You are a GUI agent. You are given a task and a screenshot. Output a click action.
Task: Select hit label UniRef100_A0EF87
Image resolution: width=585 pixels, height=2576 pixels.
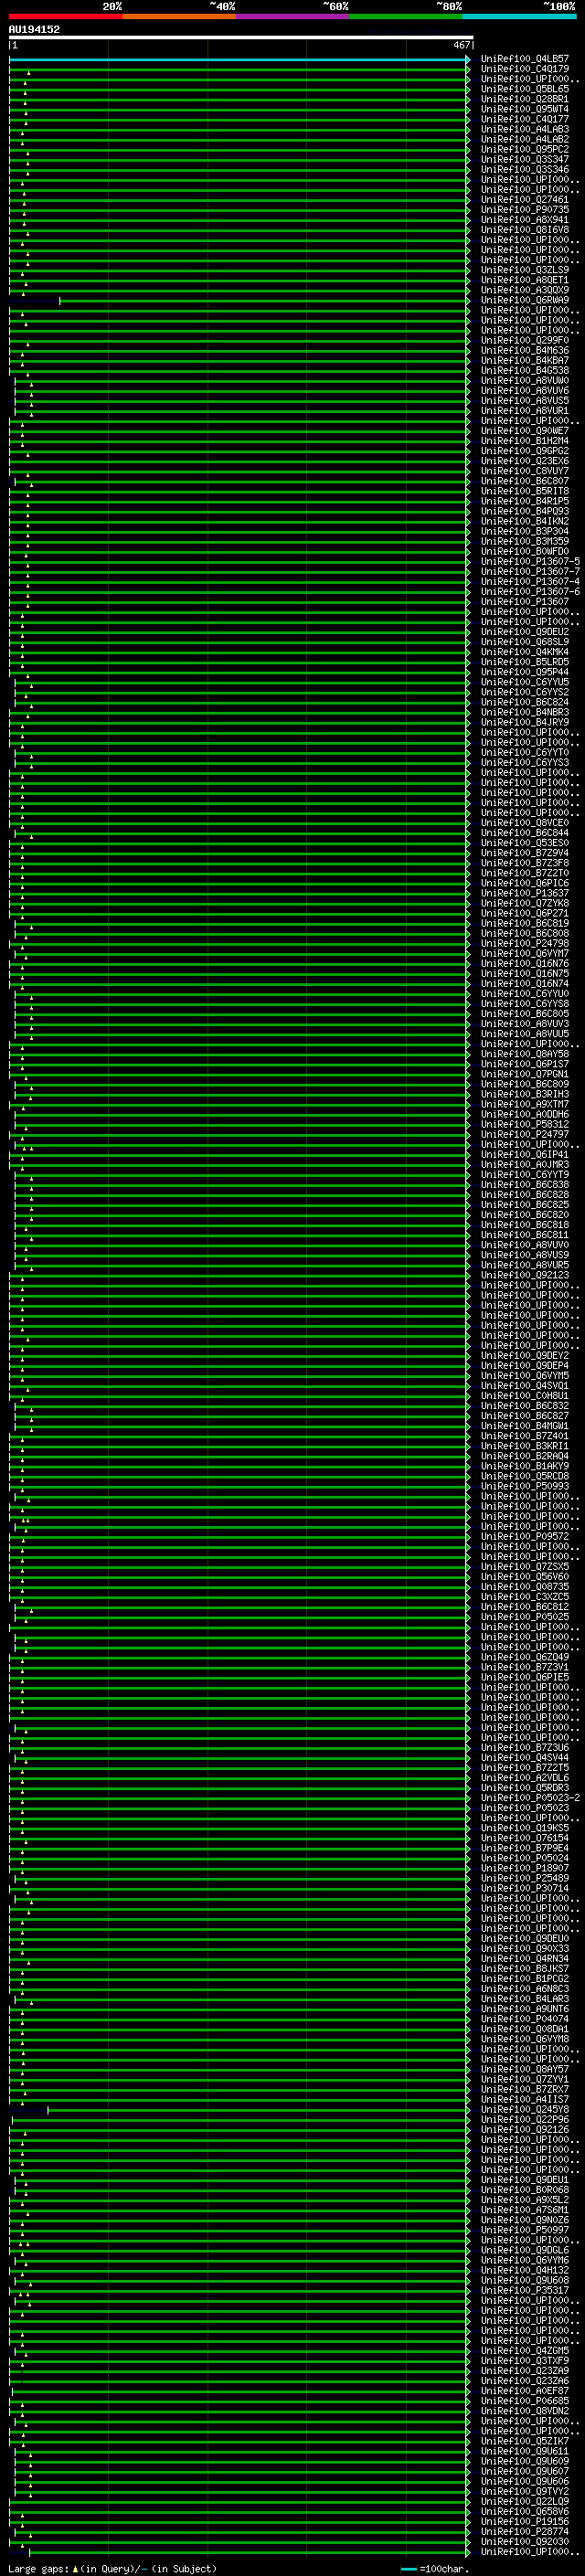click(524, 2391)
